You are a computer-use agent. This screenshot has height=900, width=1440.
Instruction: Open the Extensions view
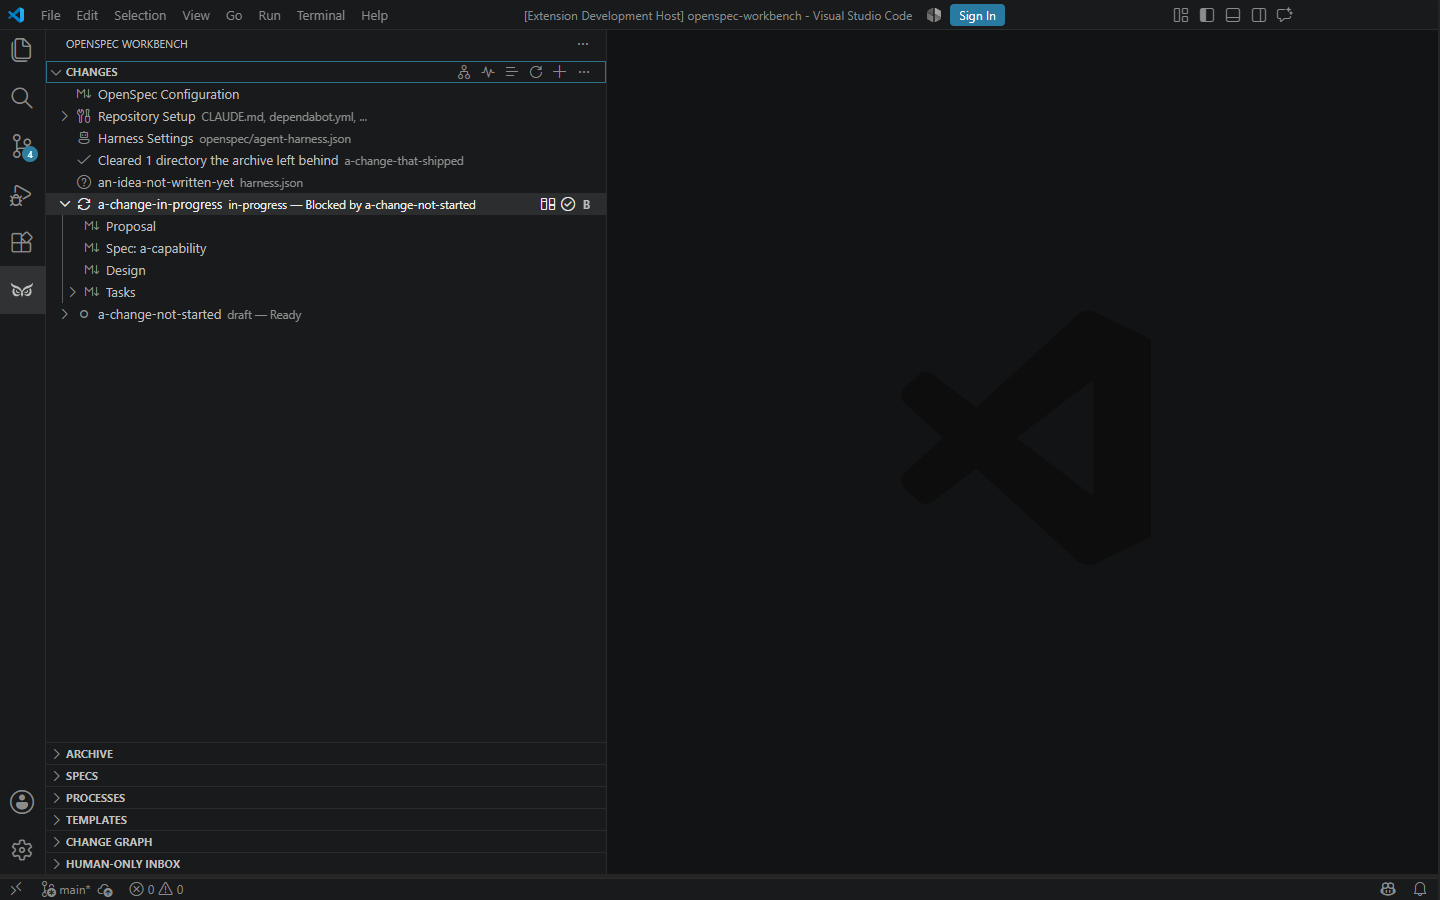pos(22,242)
